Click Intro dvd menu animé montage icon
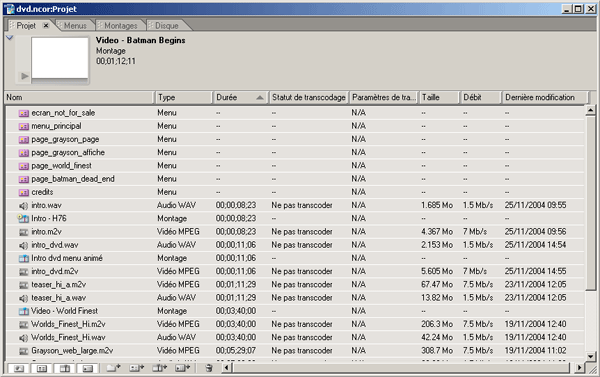600x377 pixels. (24, 258)
